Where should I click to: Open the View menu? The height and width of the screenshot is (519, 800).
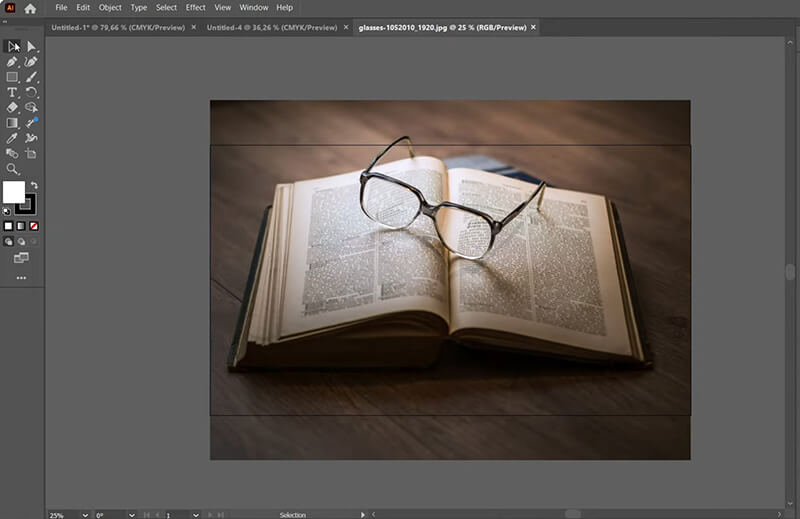(222, 8)
